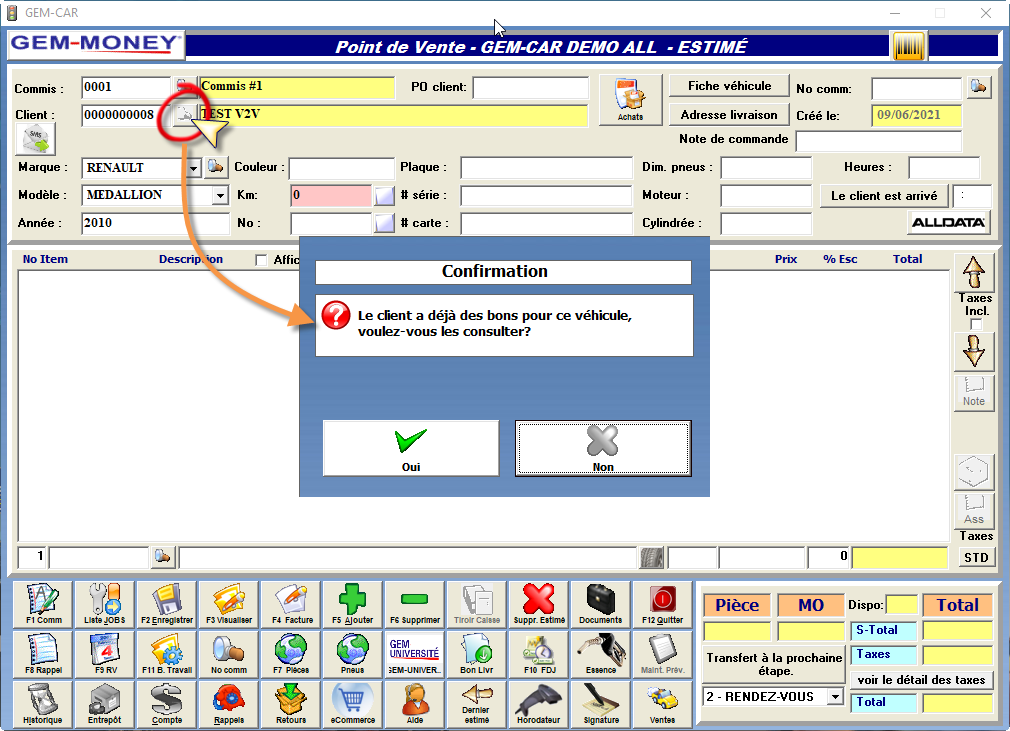Open the Documents briefcase icon

pos(600,604)
